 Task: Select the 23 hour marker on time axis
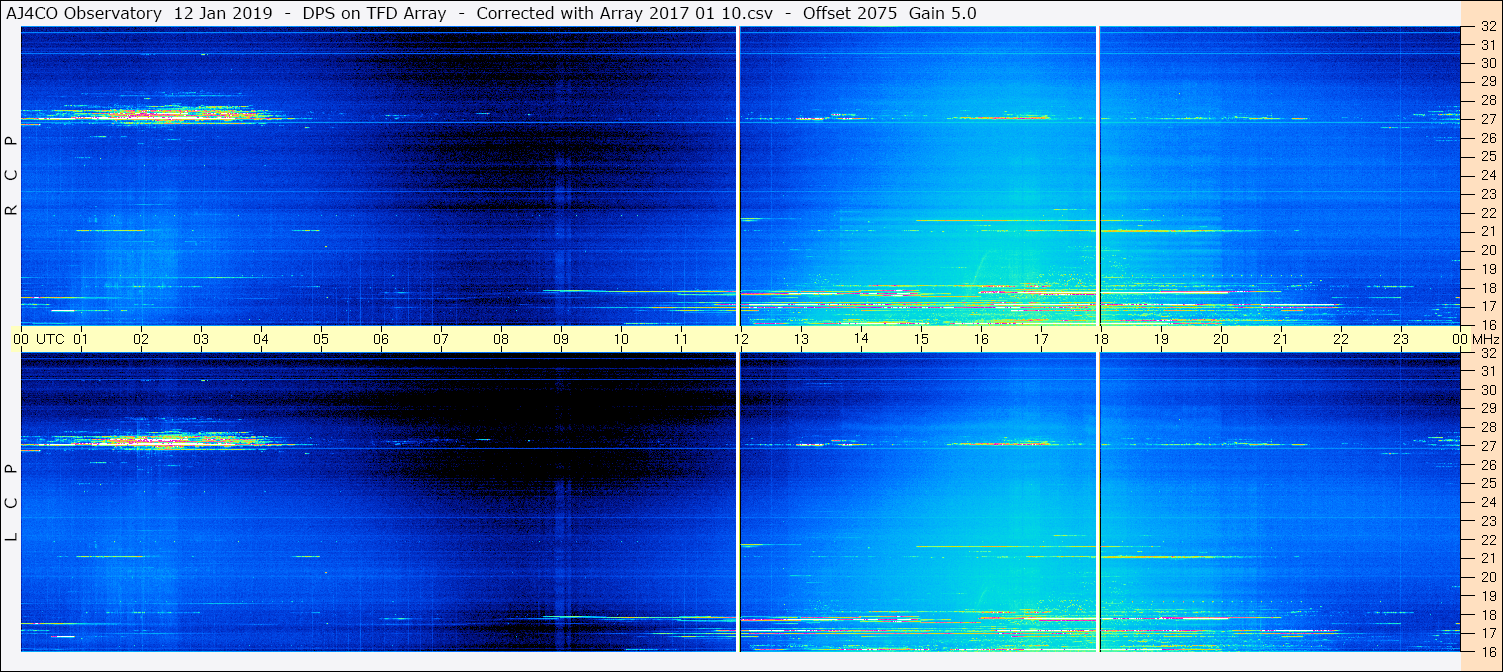1401,339
